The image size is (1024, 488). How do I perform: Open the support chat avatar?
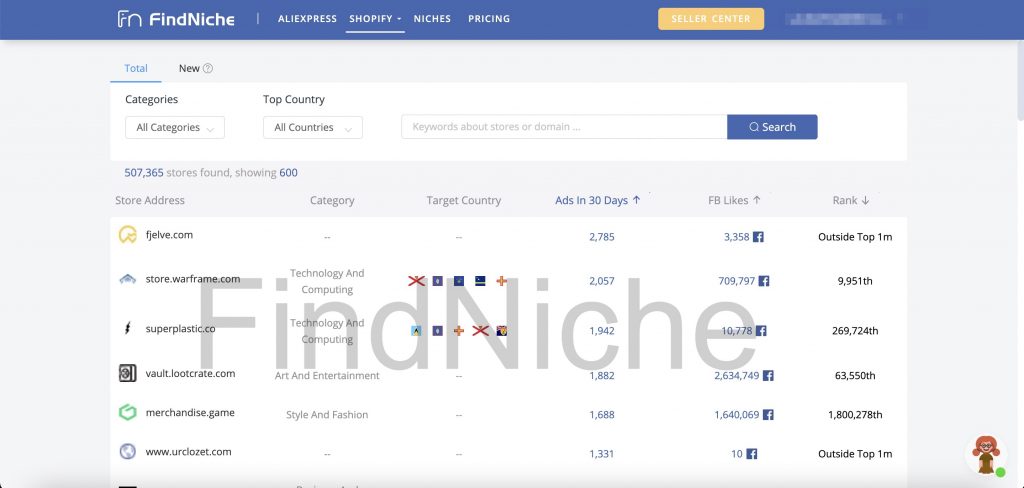[x=986, y=455]
